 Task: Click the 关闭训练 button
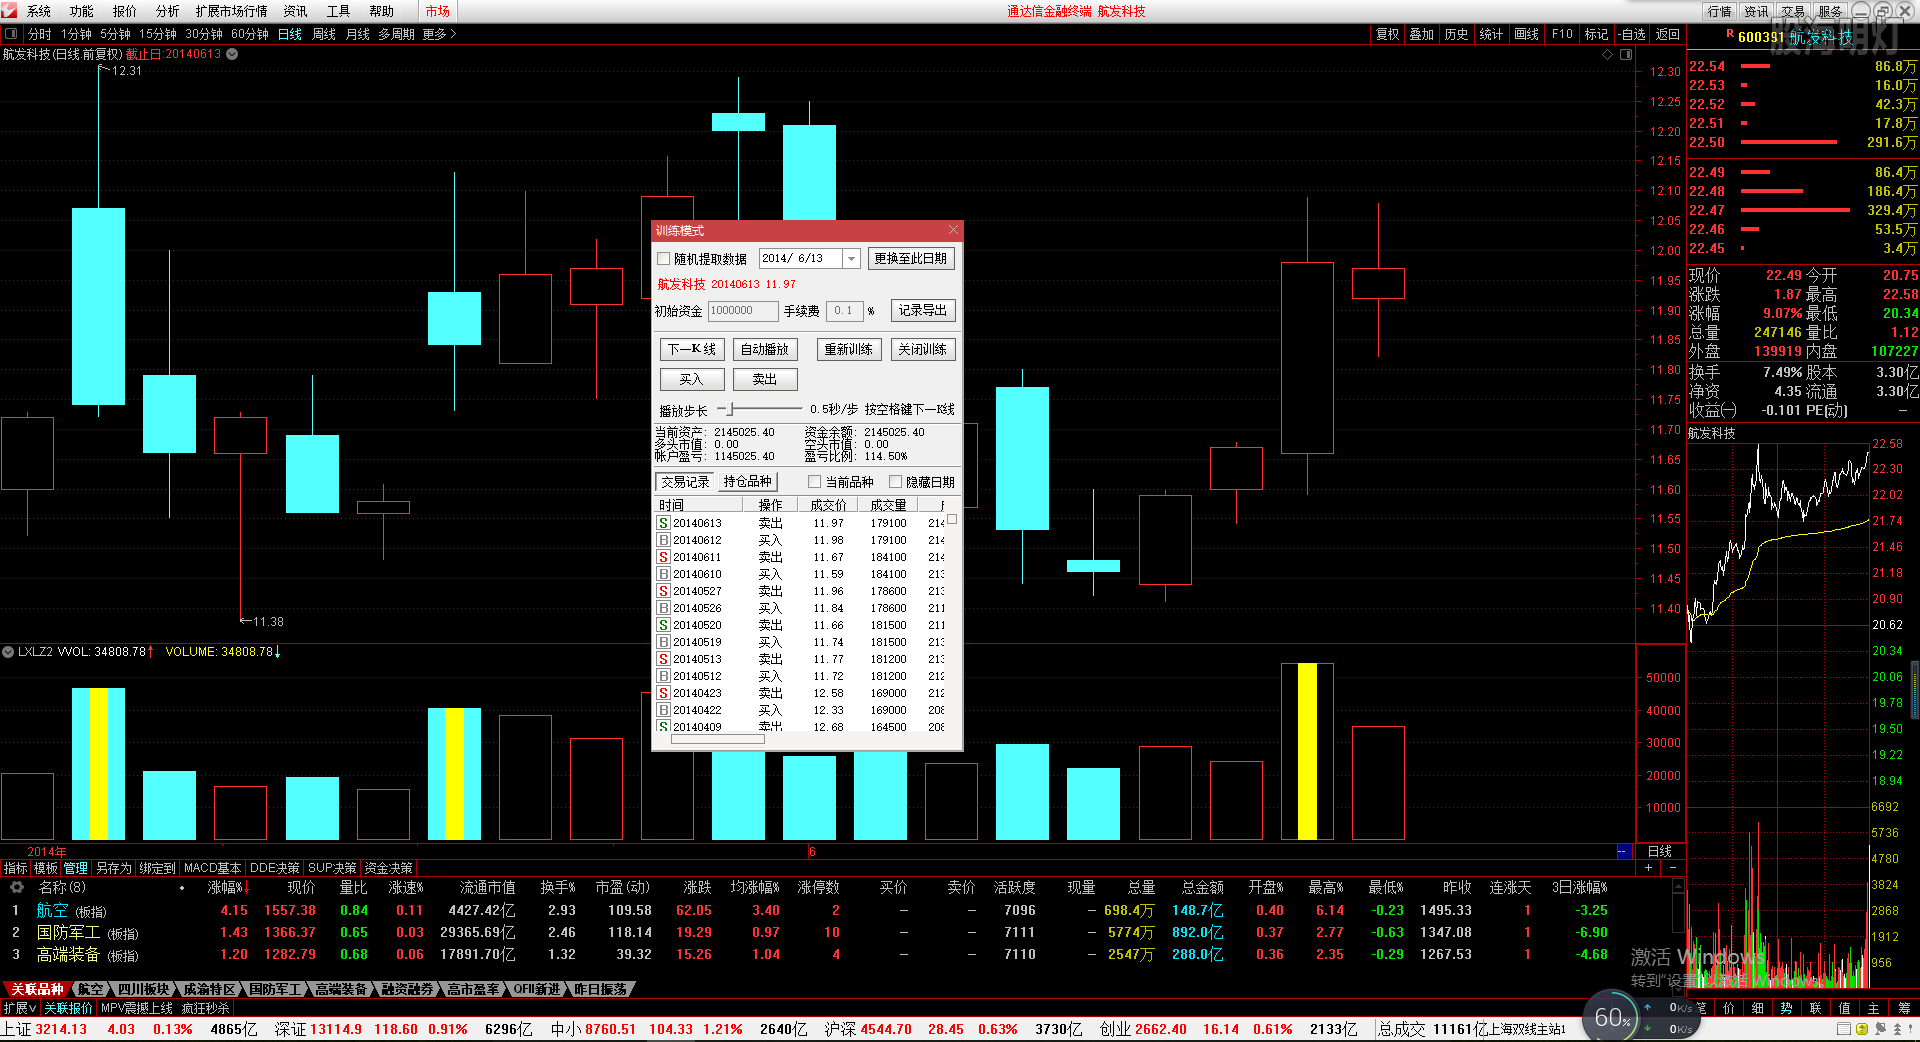[922, 349]
